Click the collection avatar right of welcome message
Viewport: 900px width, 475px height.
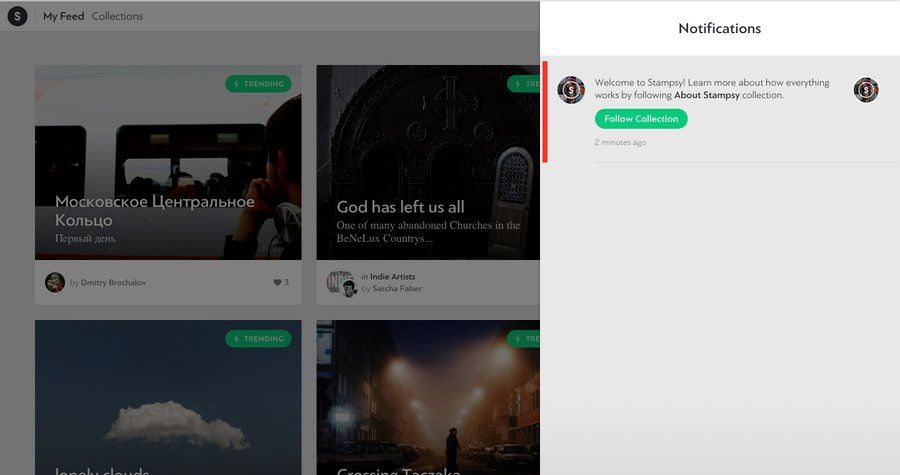tap(865, 90)
